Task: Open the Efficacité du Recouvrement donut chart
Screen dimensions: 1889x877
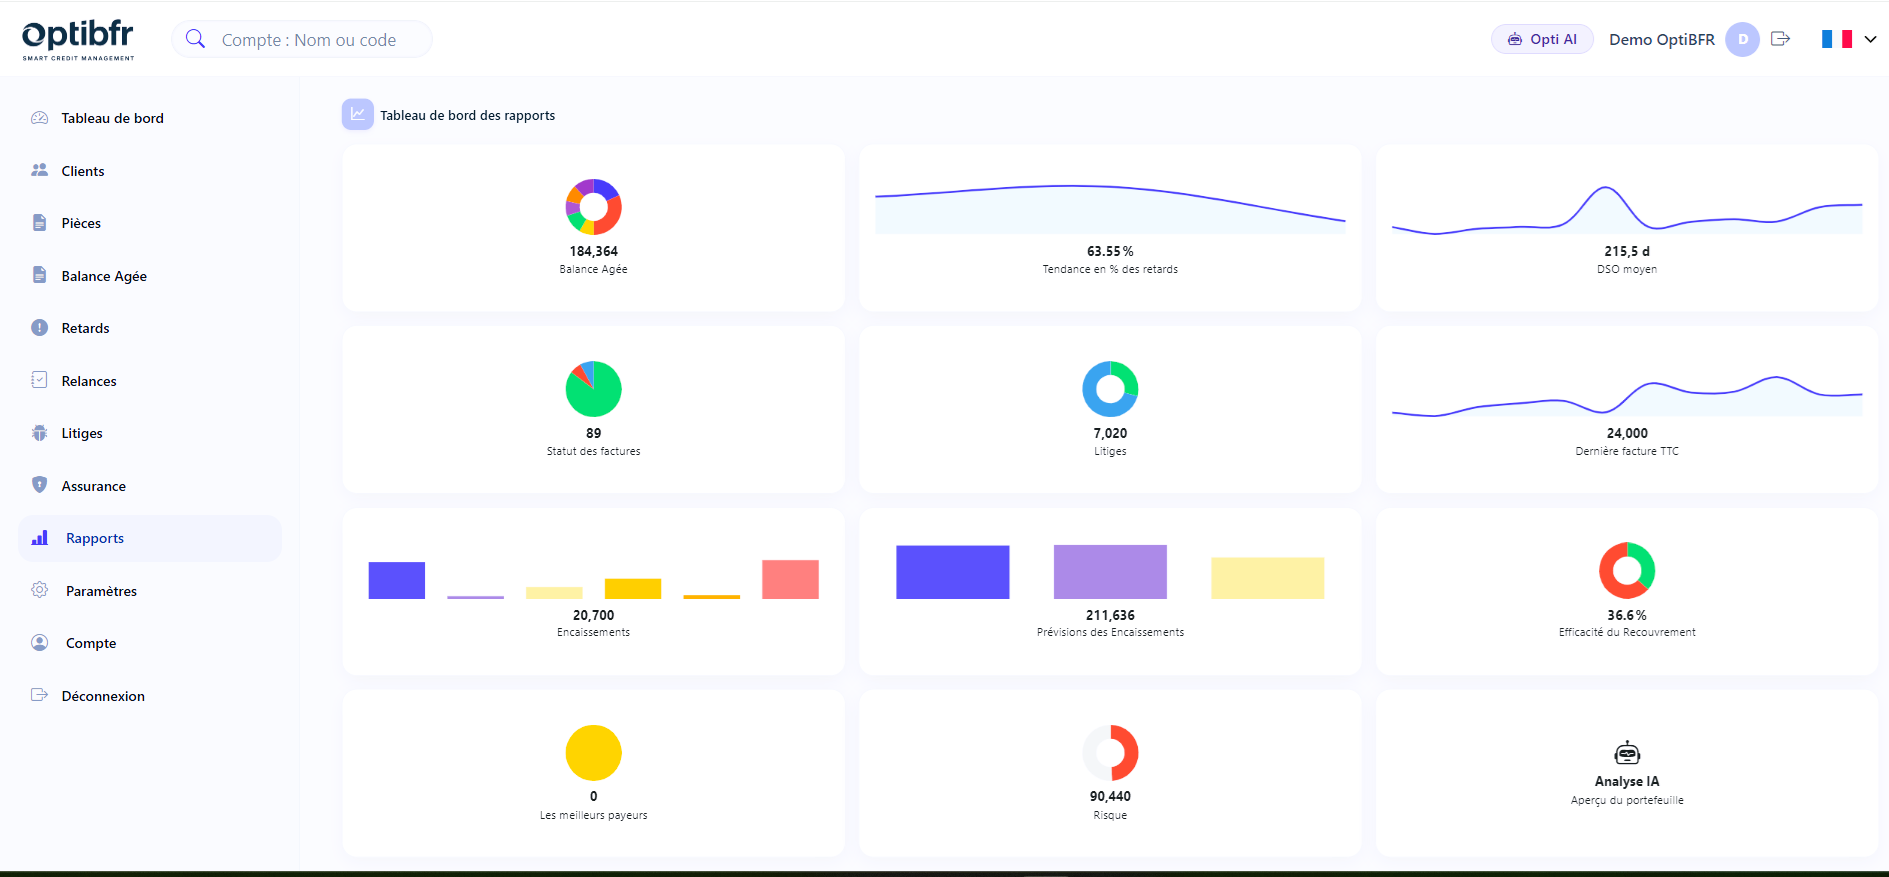Action: [1627, 571]
